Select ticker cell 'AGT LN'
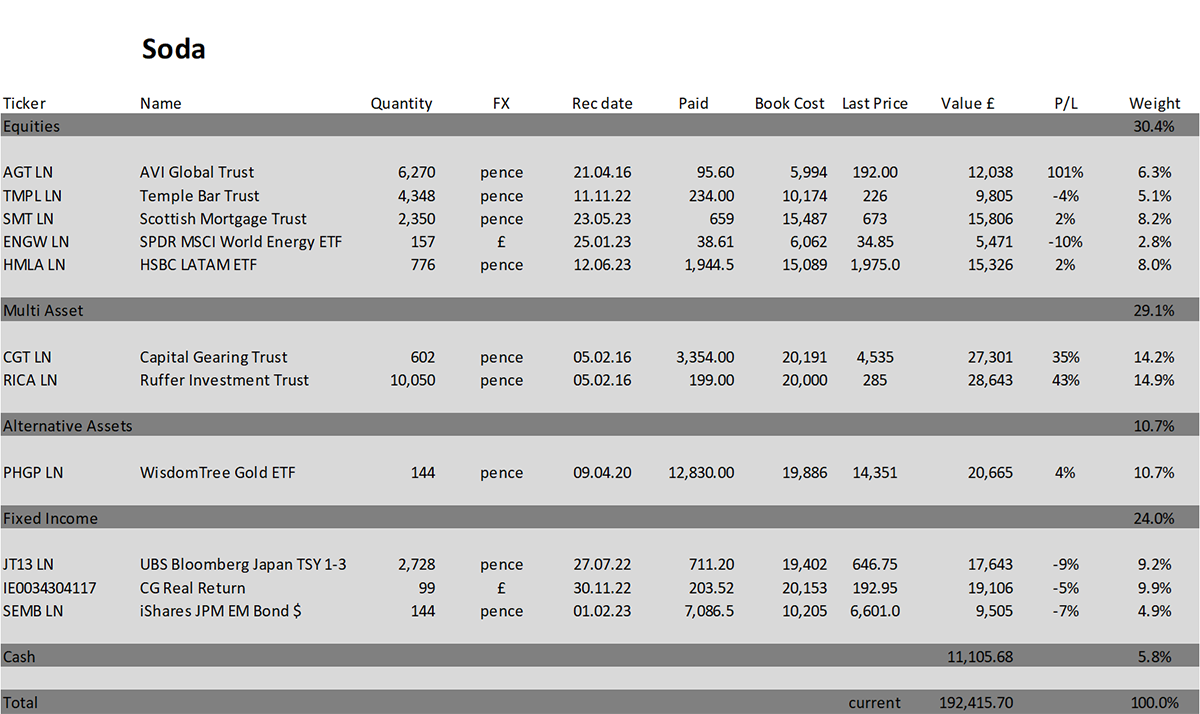Viewport: 1200px width, 714px height. (x=28, y=172)
